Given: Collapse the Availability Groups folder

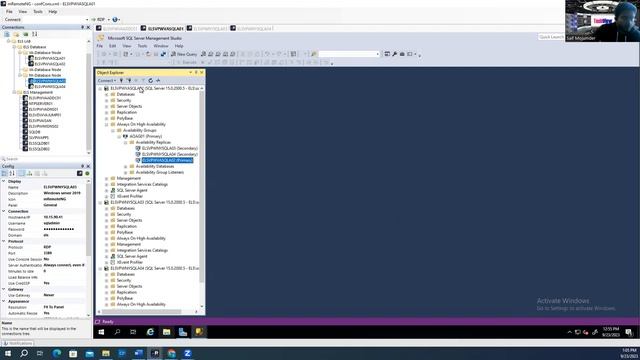Looking at the screenshot, I should click(x=113, y=130).
